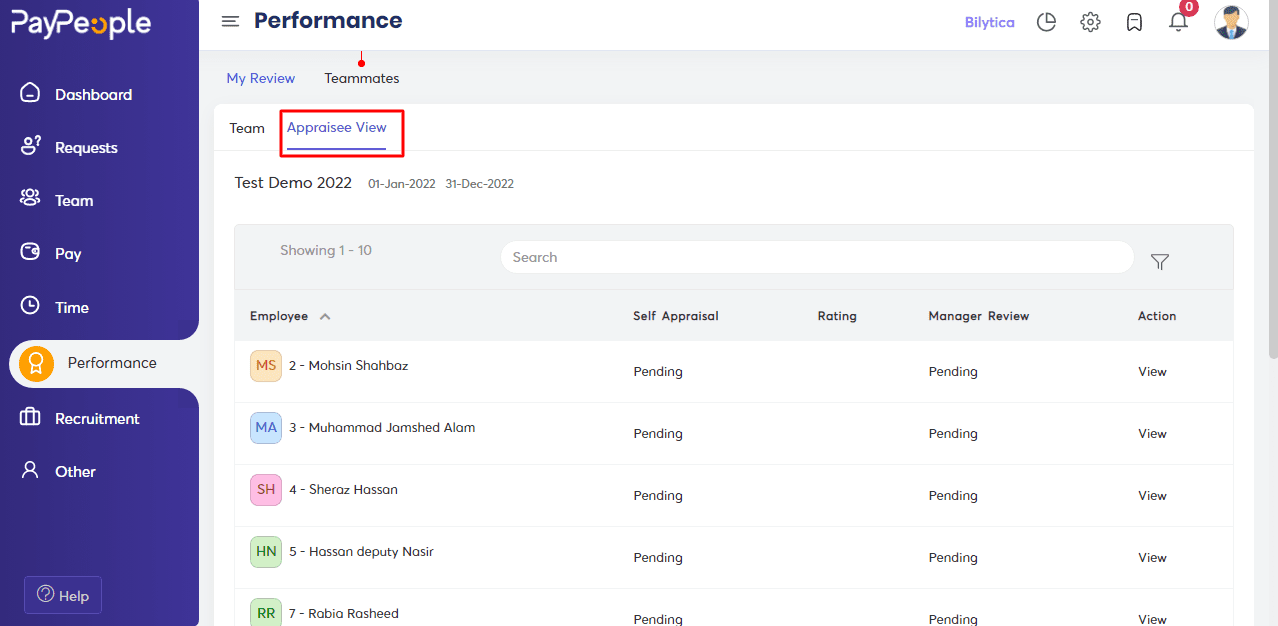Viewport: 1278px width, 626px height.
Task: Click the Requests sidebar icon
Action: [x=31, y=146]
